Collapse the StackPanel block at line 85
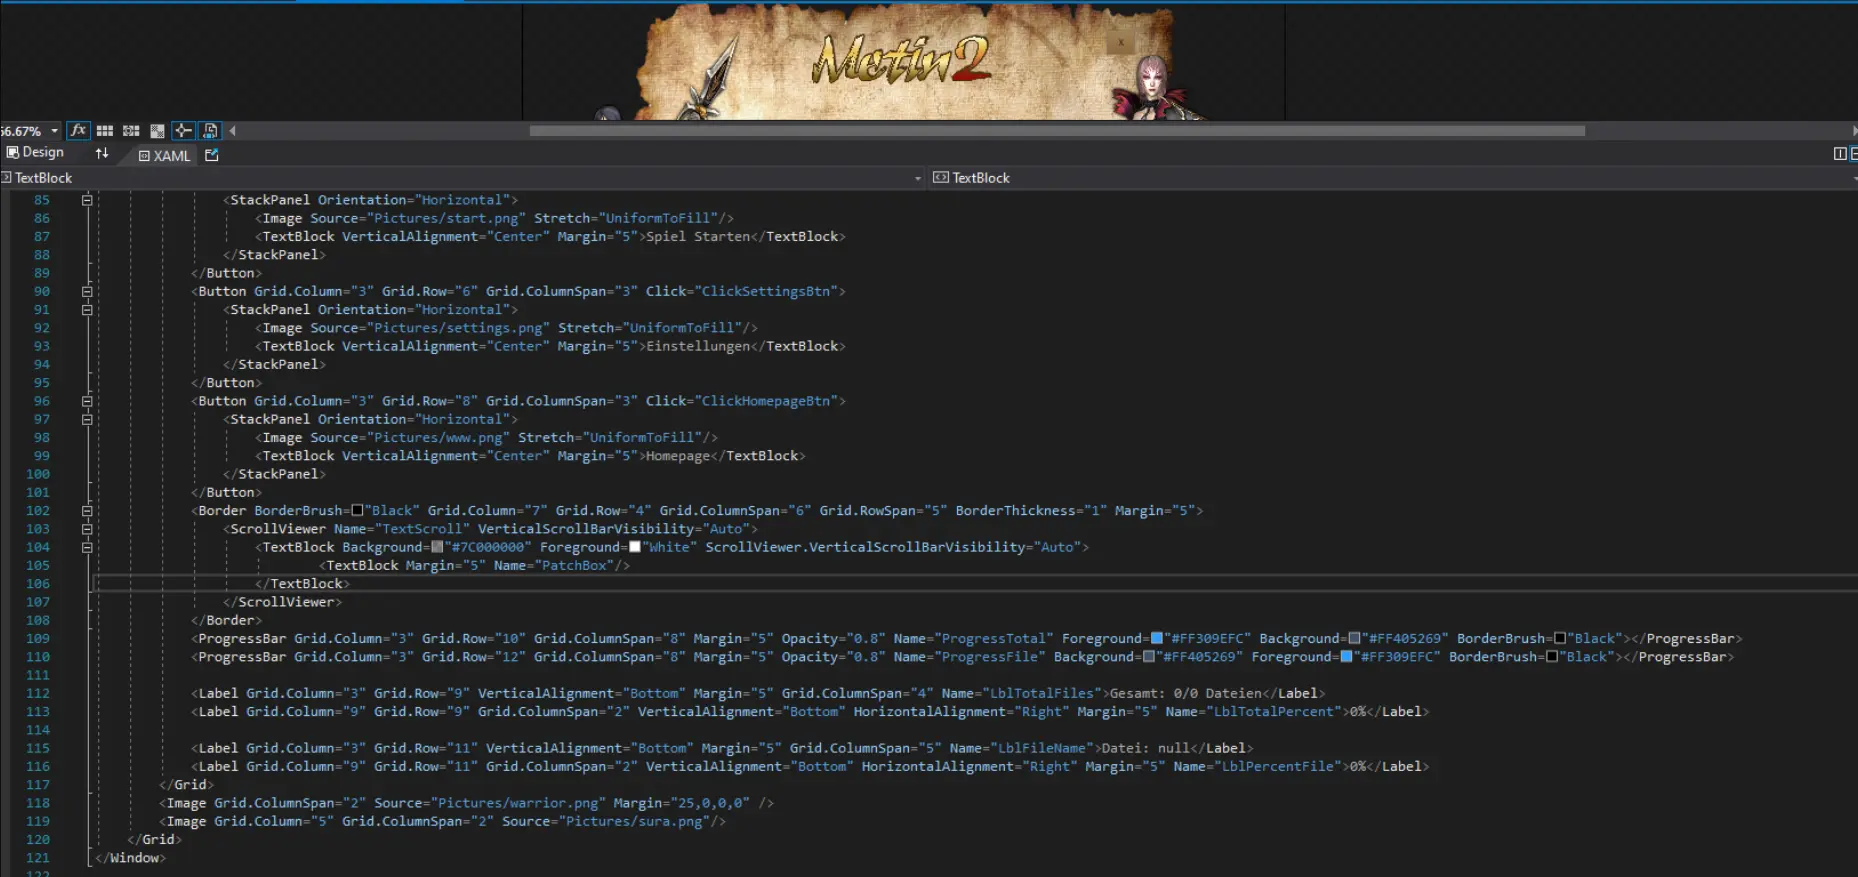Screen dimensions: 1858x877 pyautogui.click(x=87, y=200)
